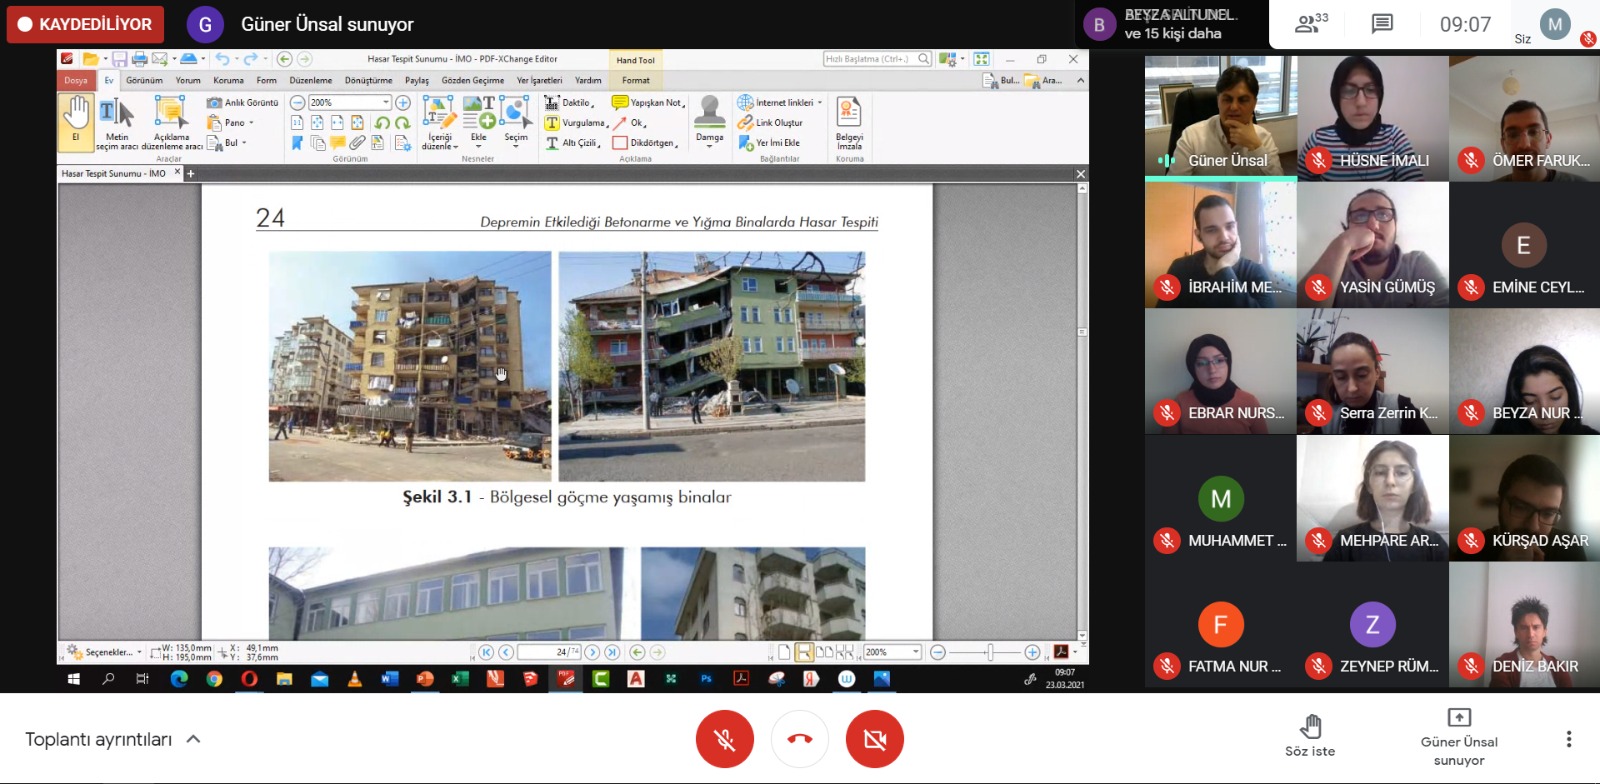Viewport: 1600px width, 784px height.
Task: Click the zoom out minus icon in ribbon
Action: (x=297, y=102)
